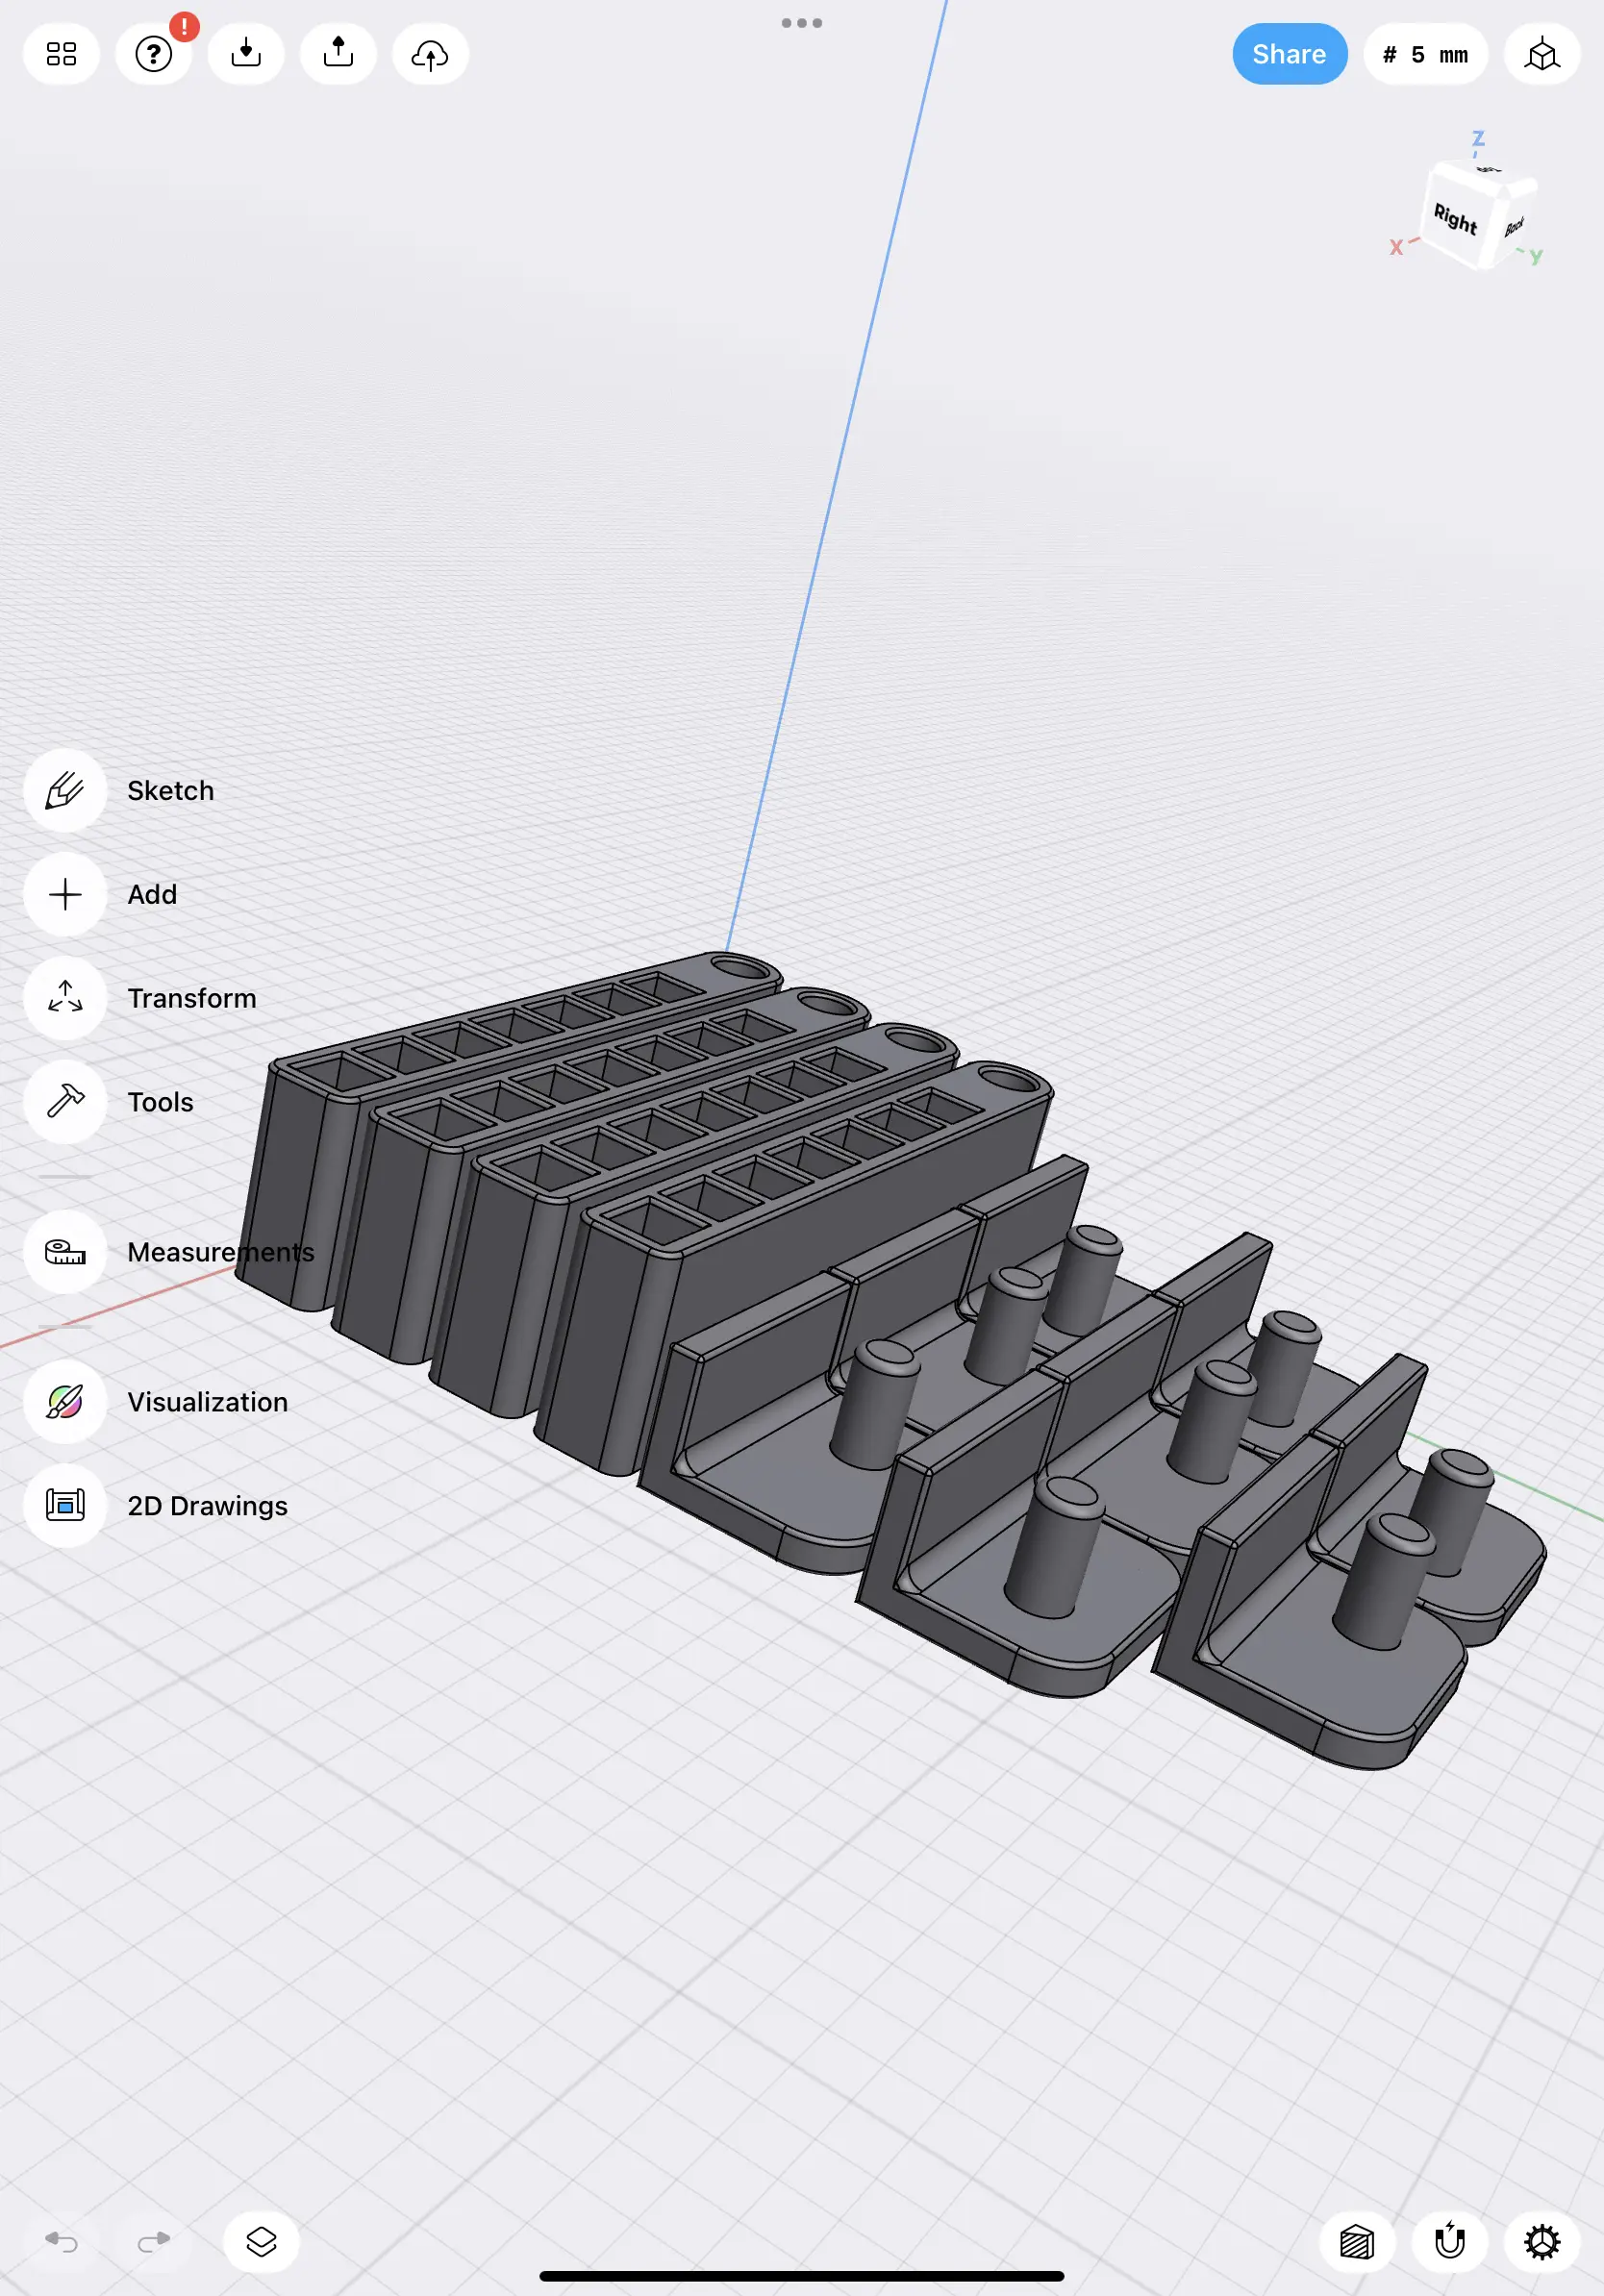Open the items layers stack icon
1604x2296 pixels.
pos(261,2242)
